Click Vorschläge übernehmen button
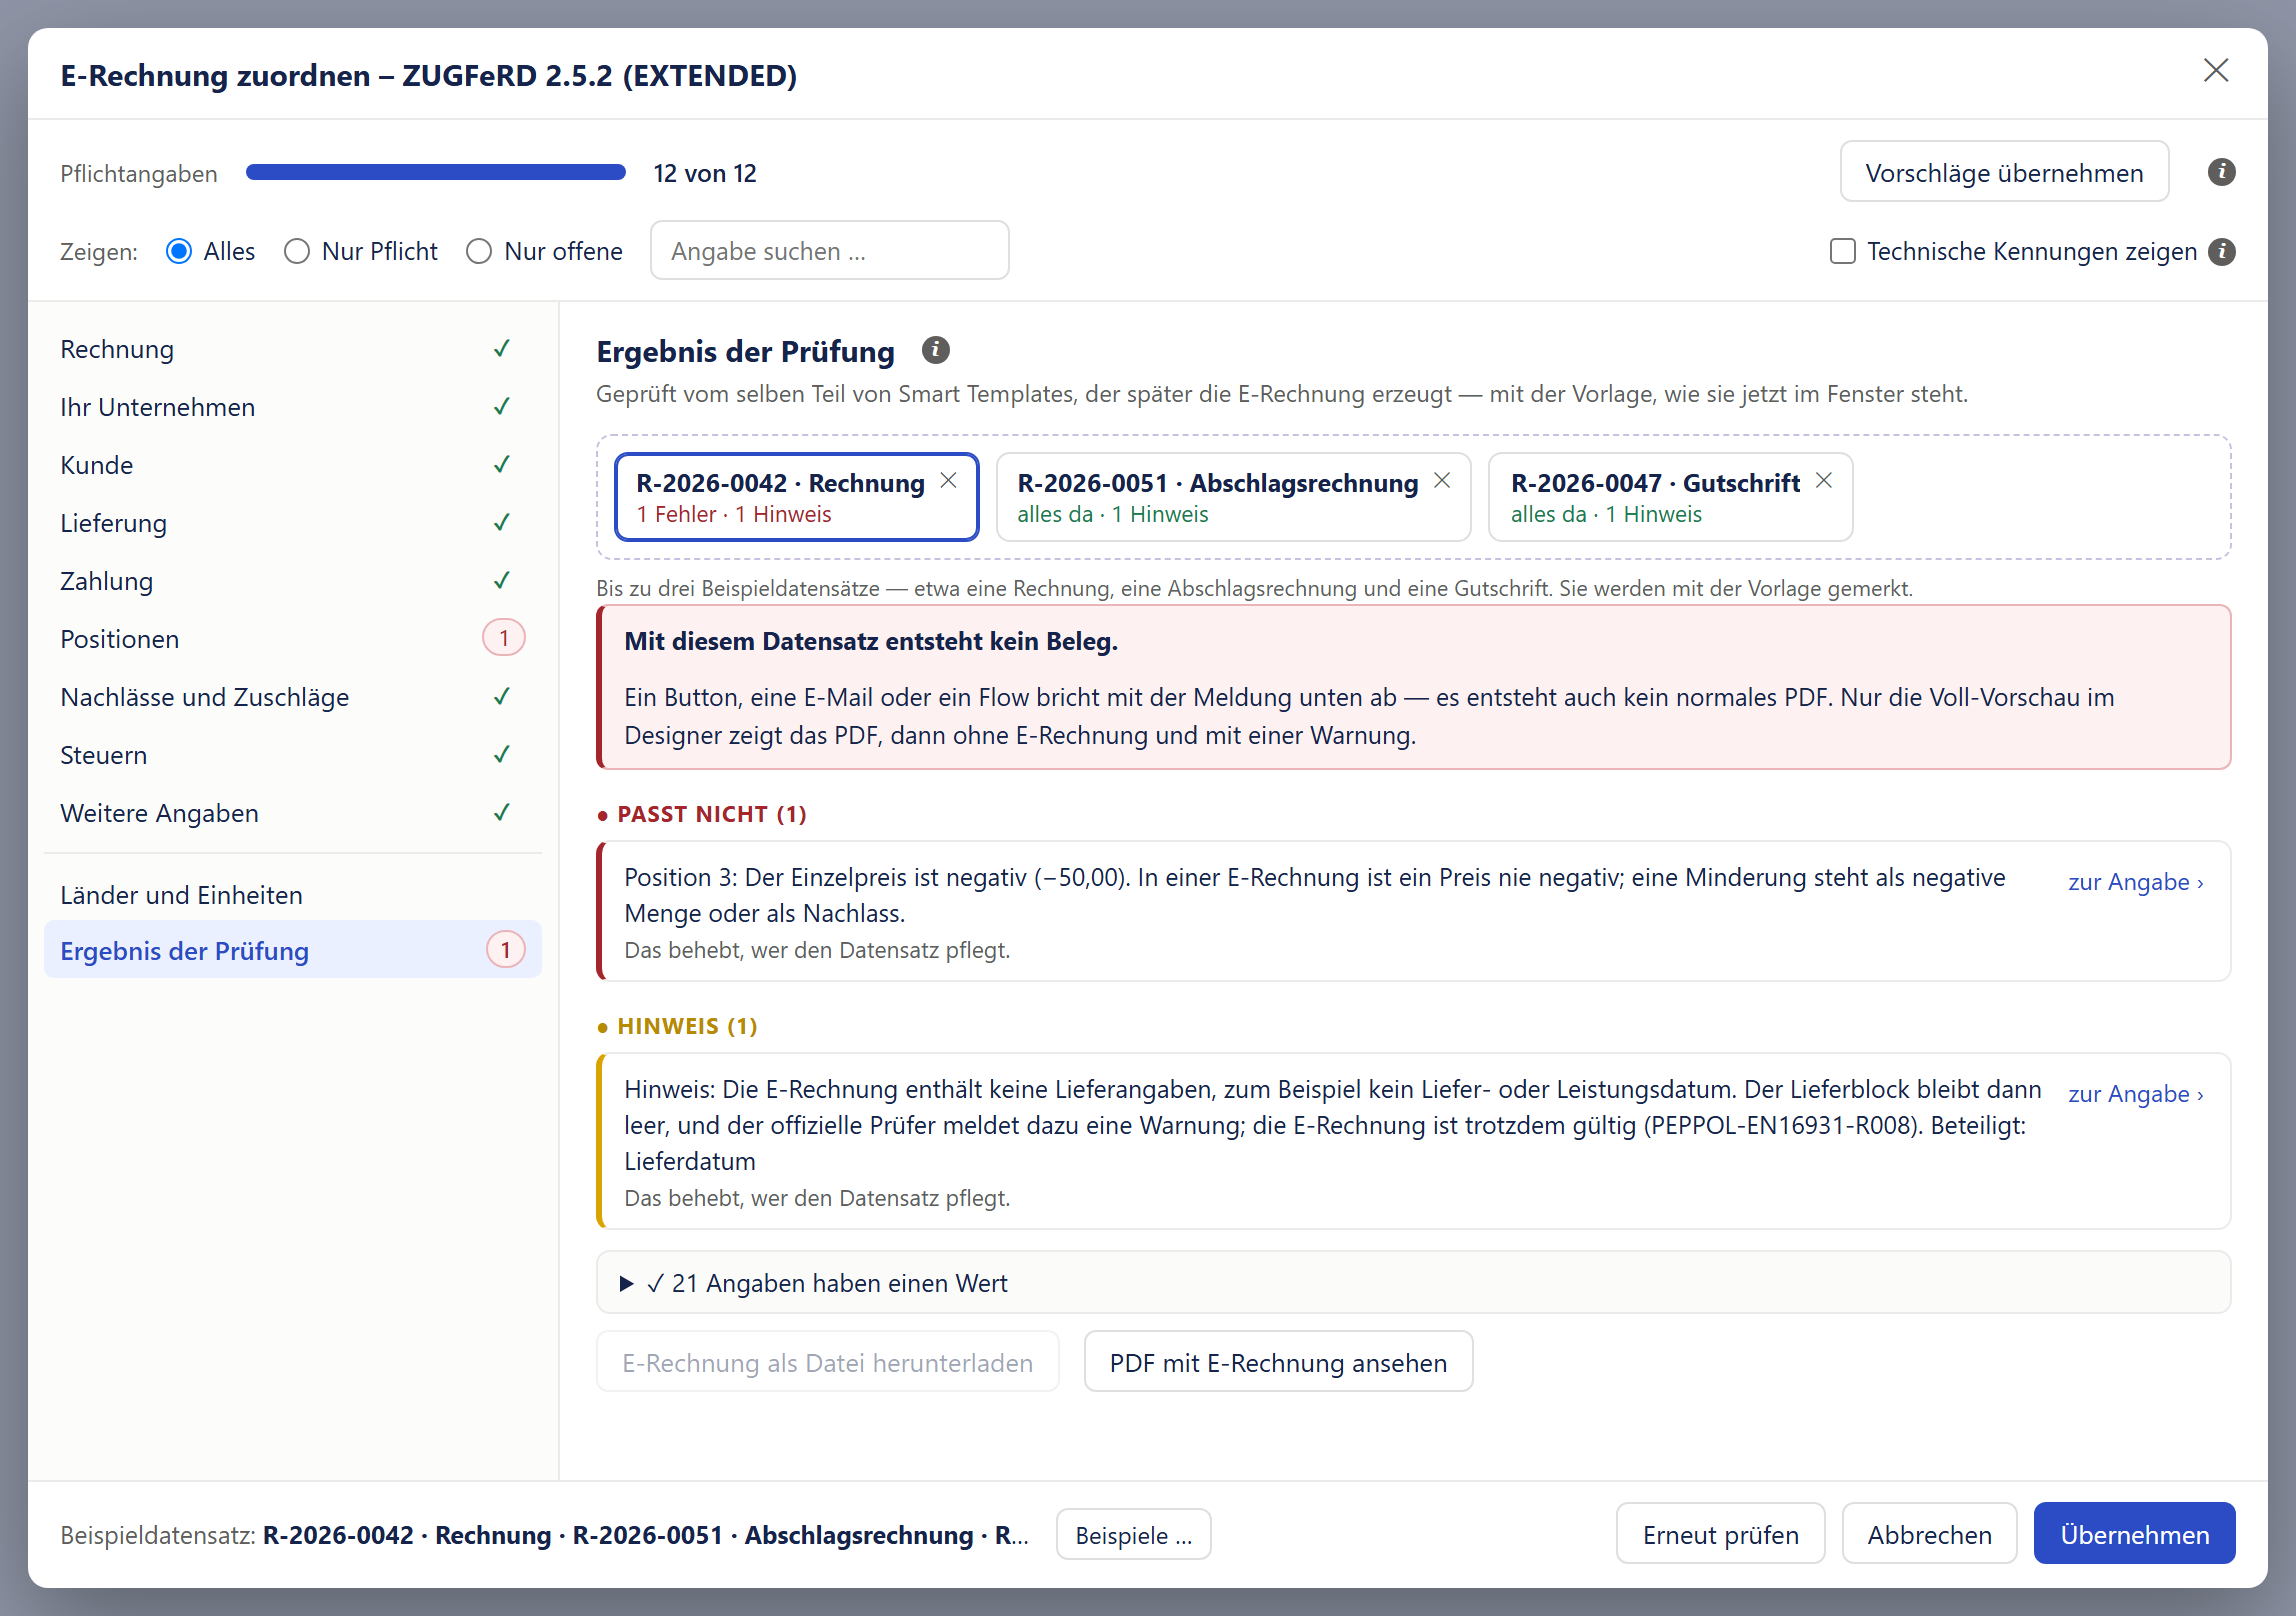The height and width of the screenshot is (1616, 2296). point(2004,172)
